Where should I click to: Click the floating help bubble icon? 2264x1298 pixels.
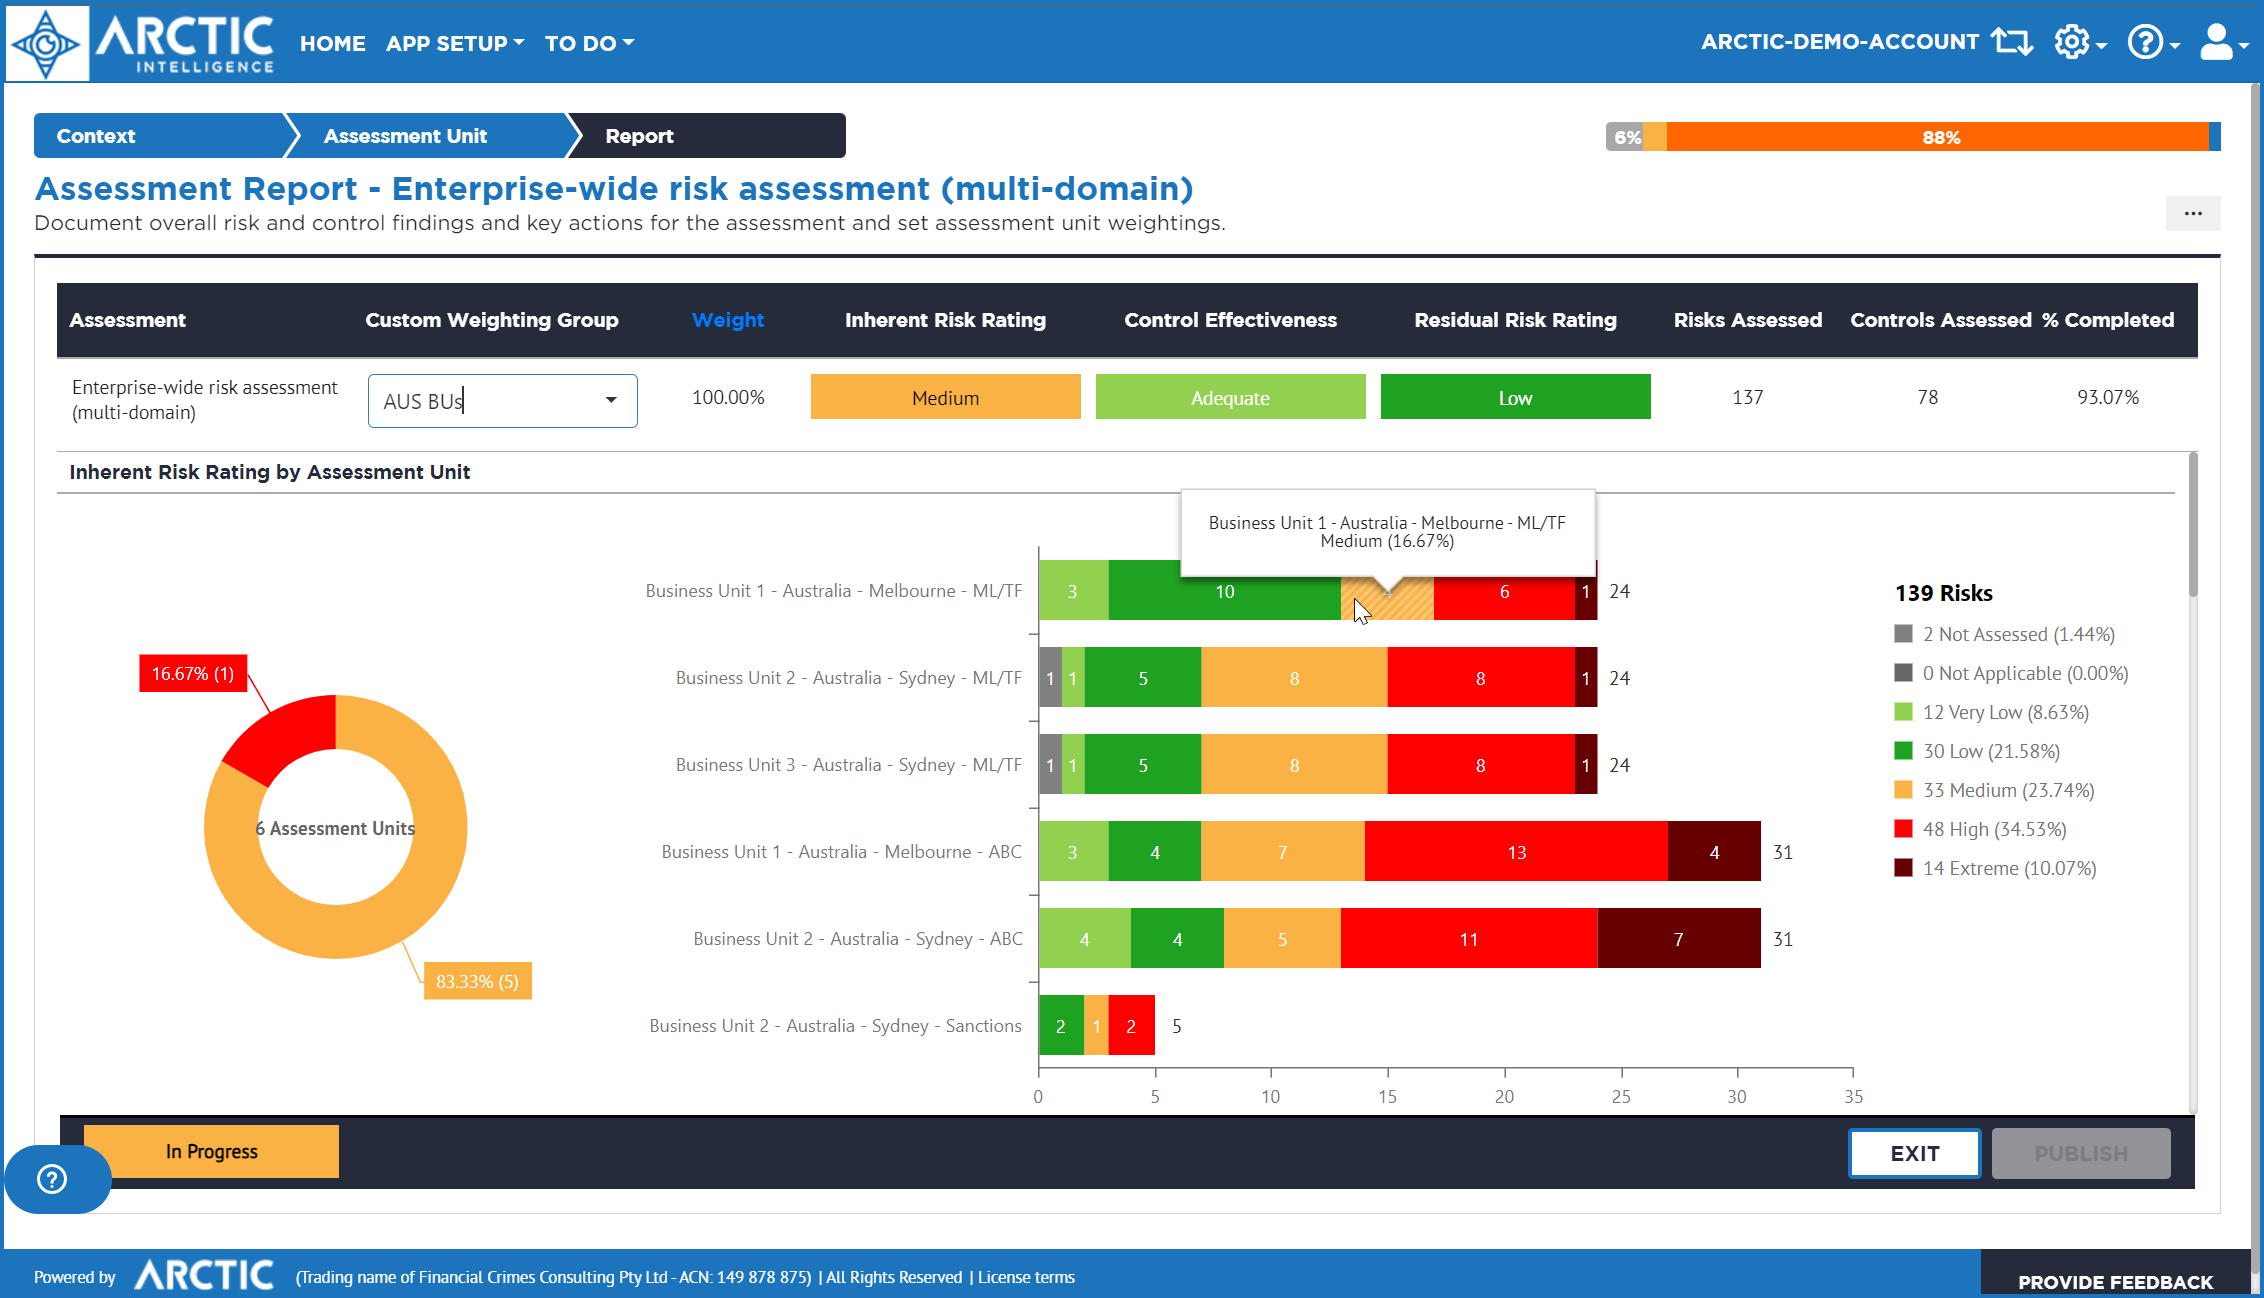(52, 1179)
